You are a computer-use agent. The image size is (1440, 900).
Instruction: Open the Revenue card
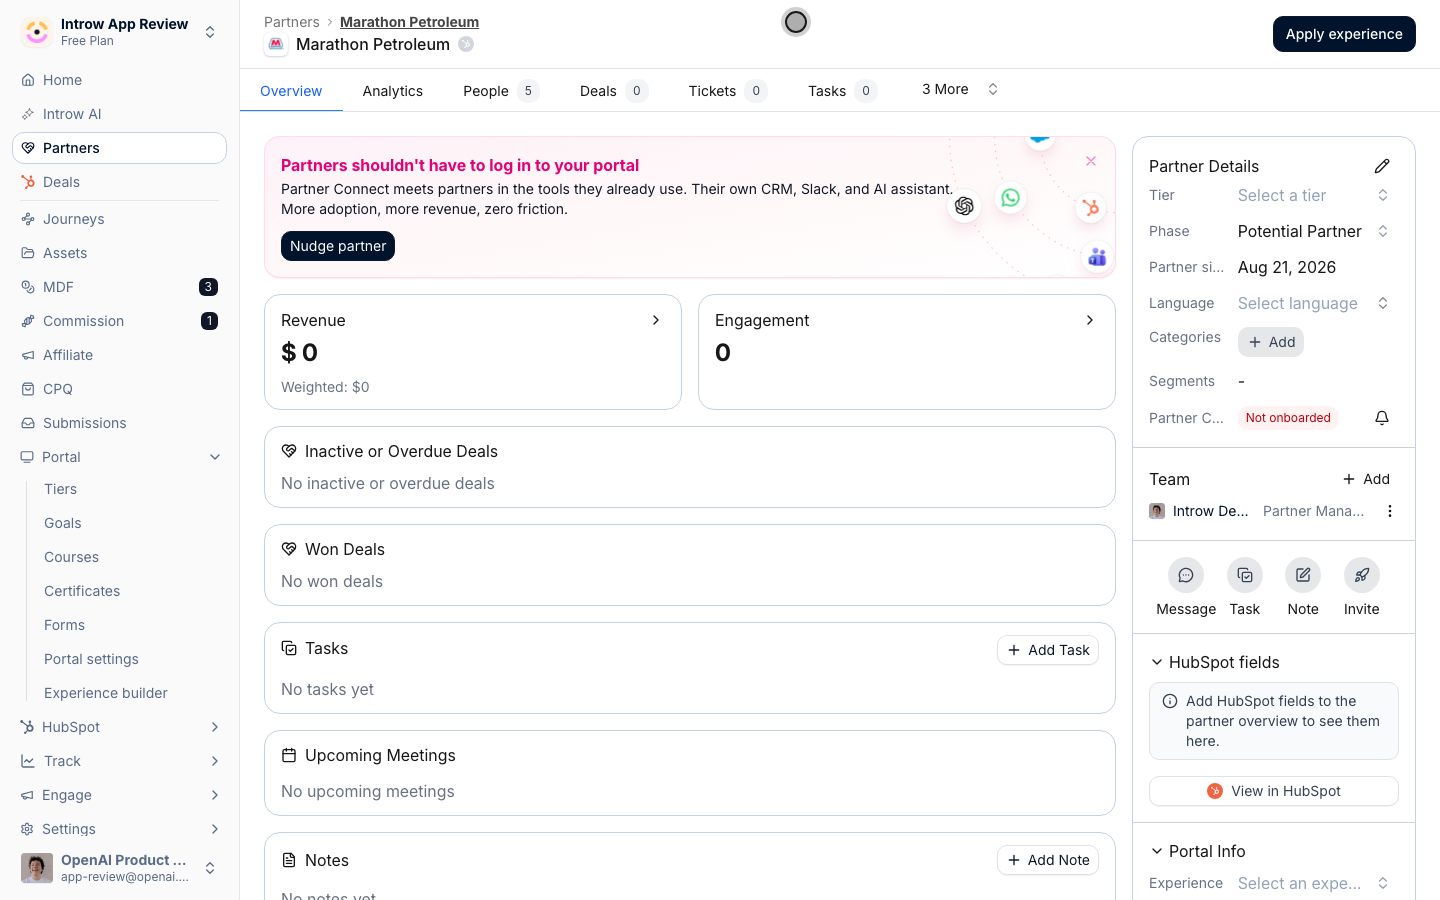point(473,352)
